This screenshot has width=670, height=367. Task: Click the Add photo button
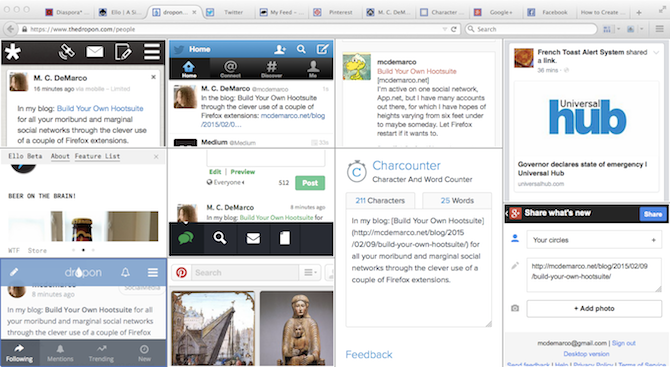click(594, 308)
